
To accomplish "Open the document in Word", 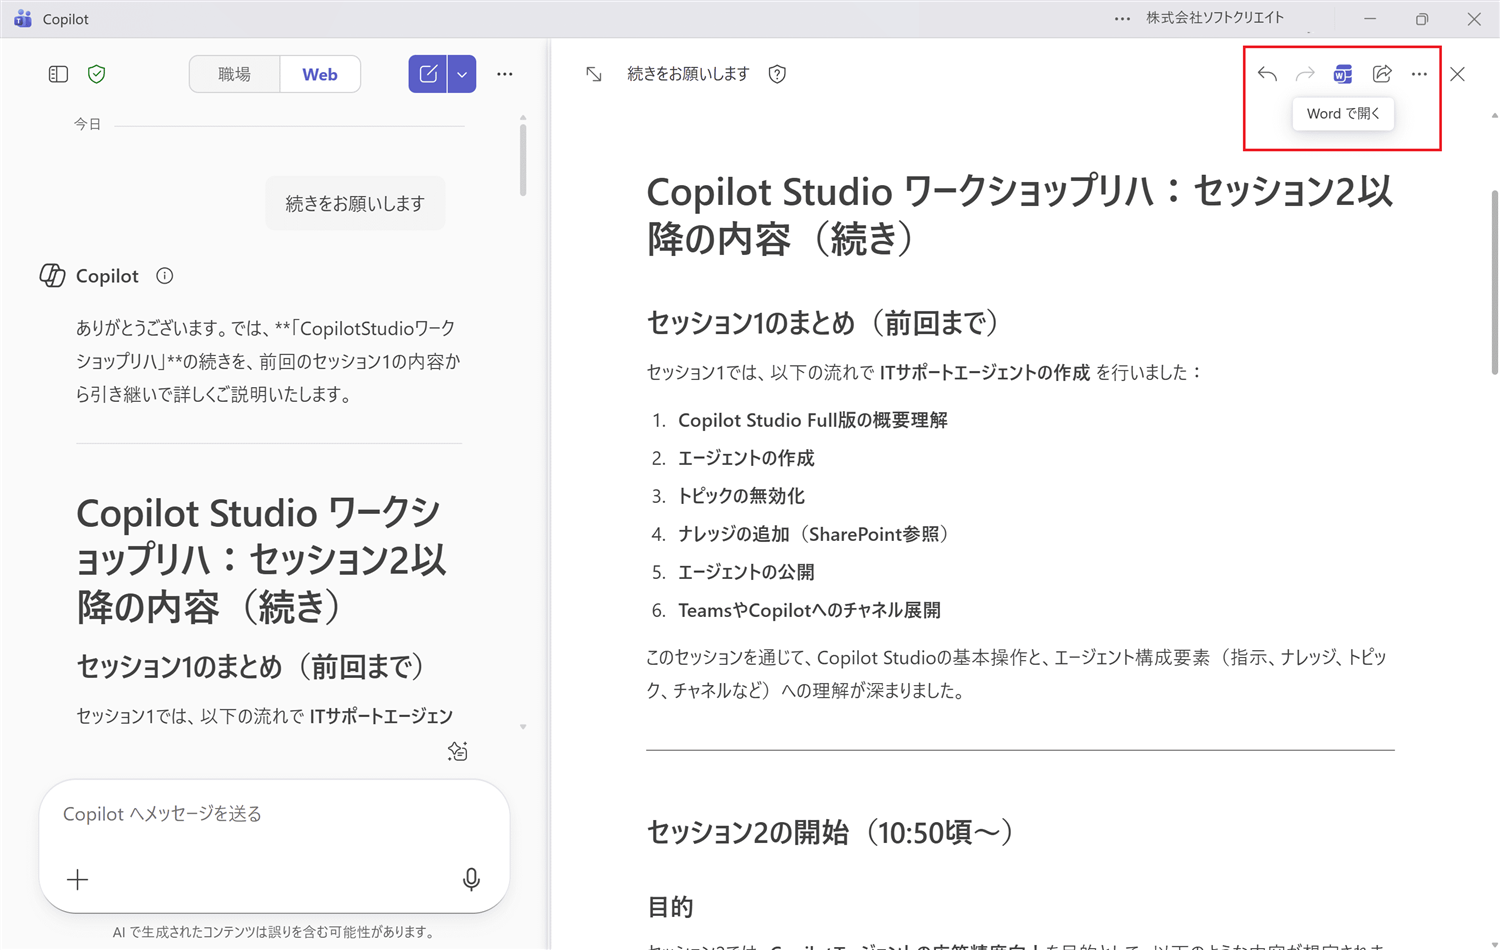I will (x=1342, y=73).
